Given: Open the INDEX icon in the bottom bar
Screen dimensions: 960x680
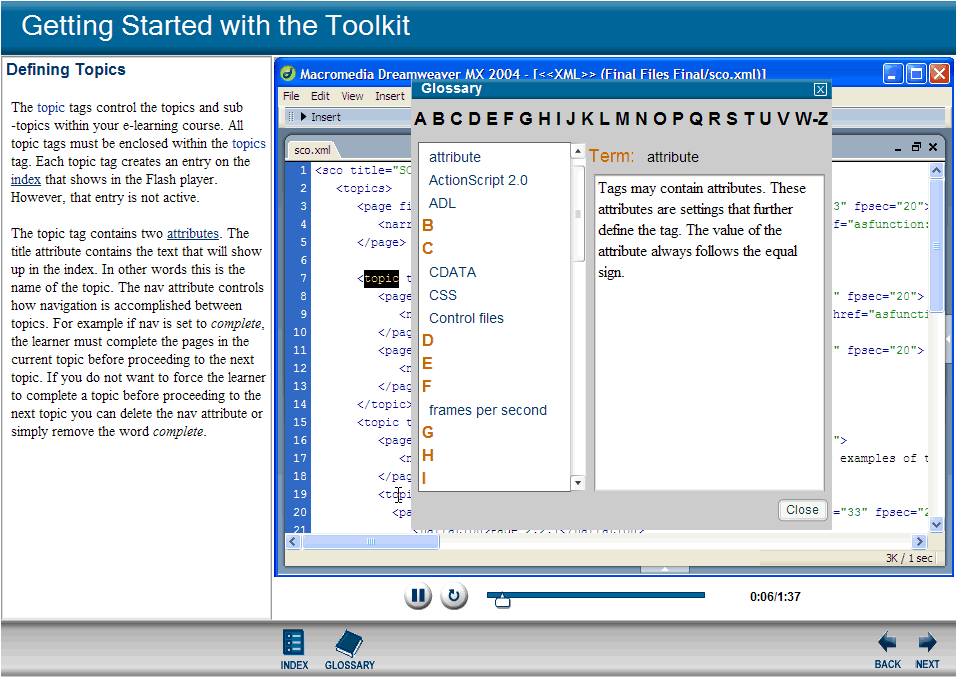Looking at the screenshot, I should (294, 651).
